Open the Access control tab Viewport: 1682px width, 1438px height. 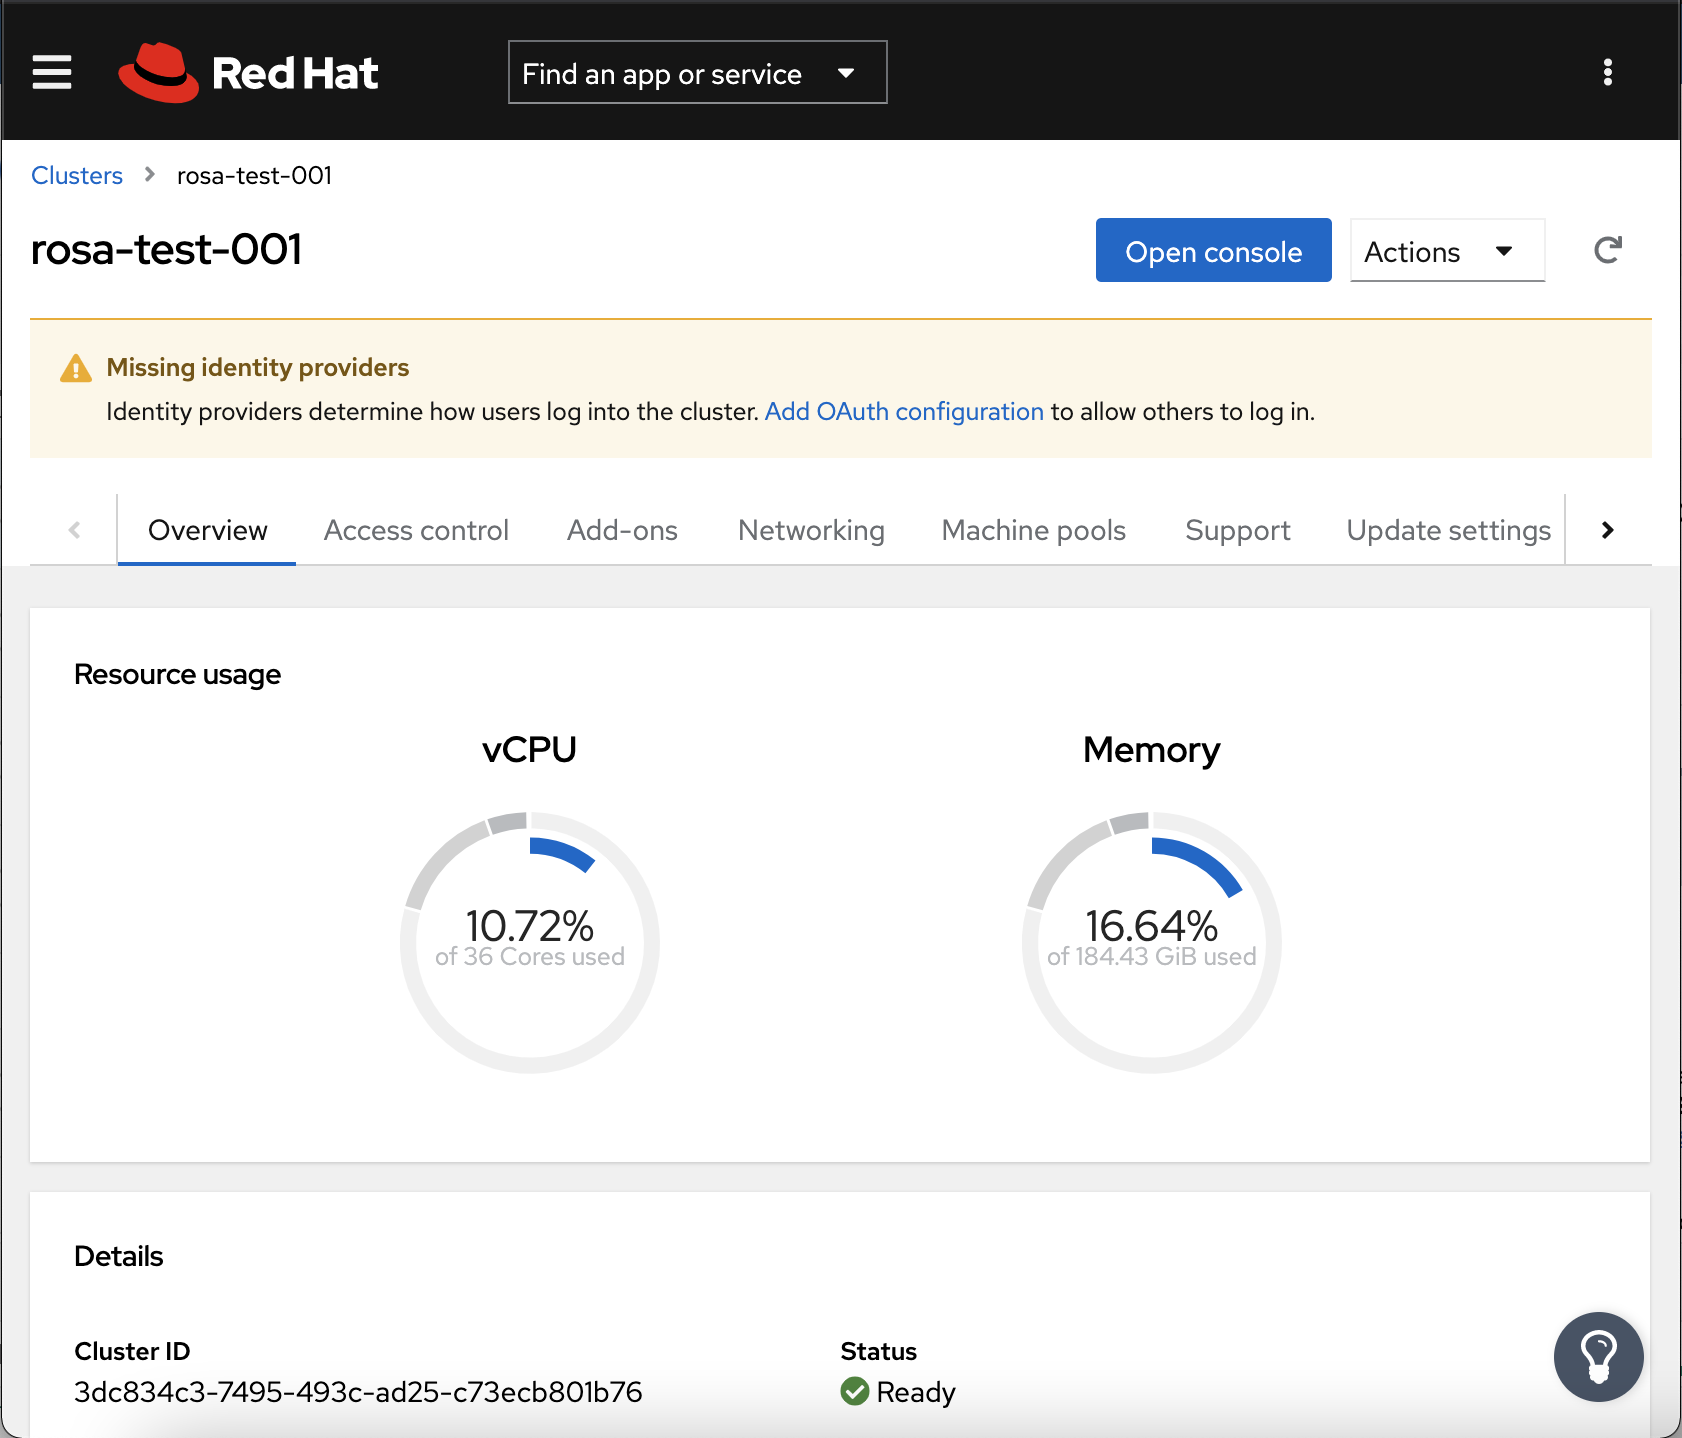(416, 530)
